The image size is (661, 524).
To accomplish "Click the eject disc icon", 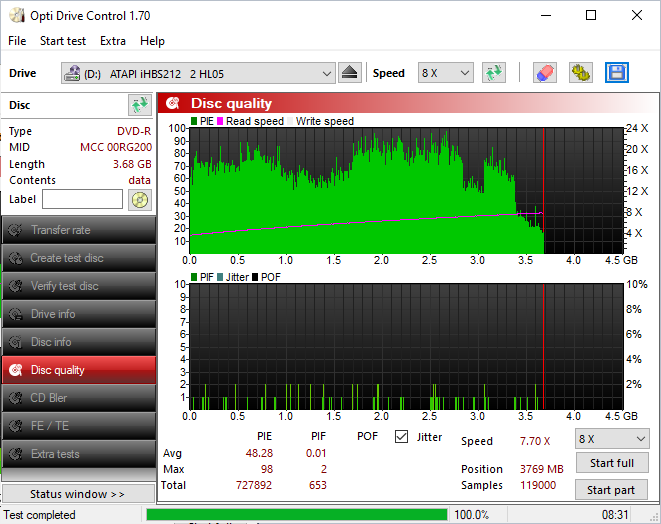I will pos(349,73).
